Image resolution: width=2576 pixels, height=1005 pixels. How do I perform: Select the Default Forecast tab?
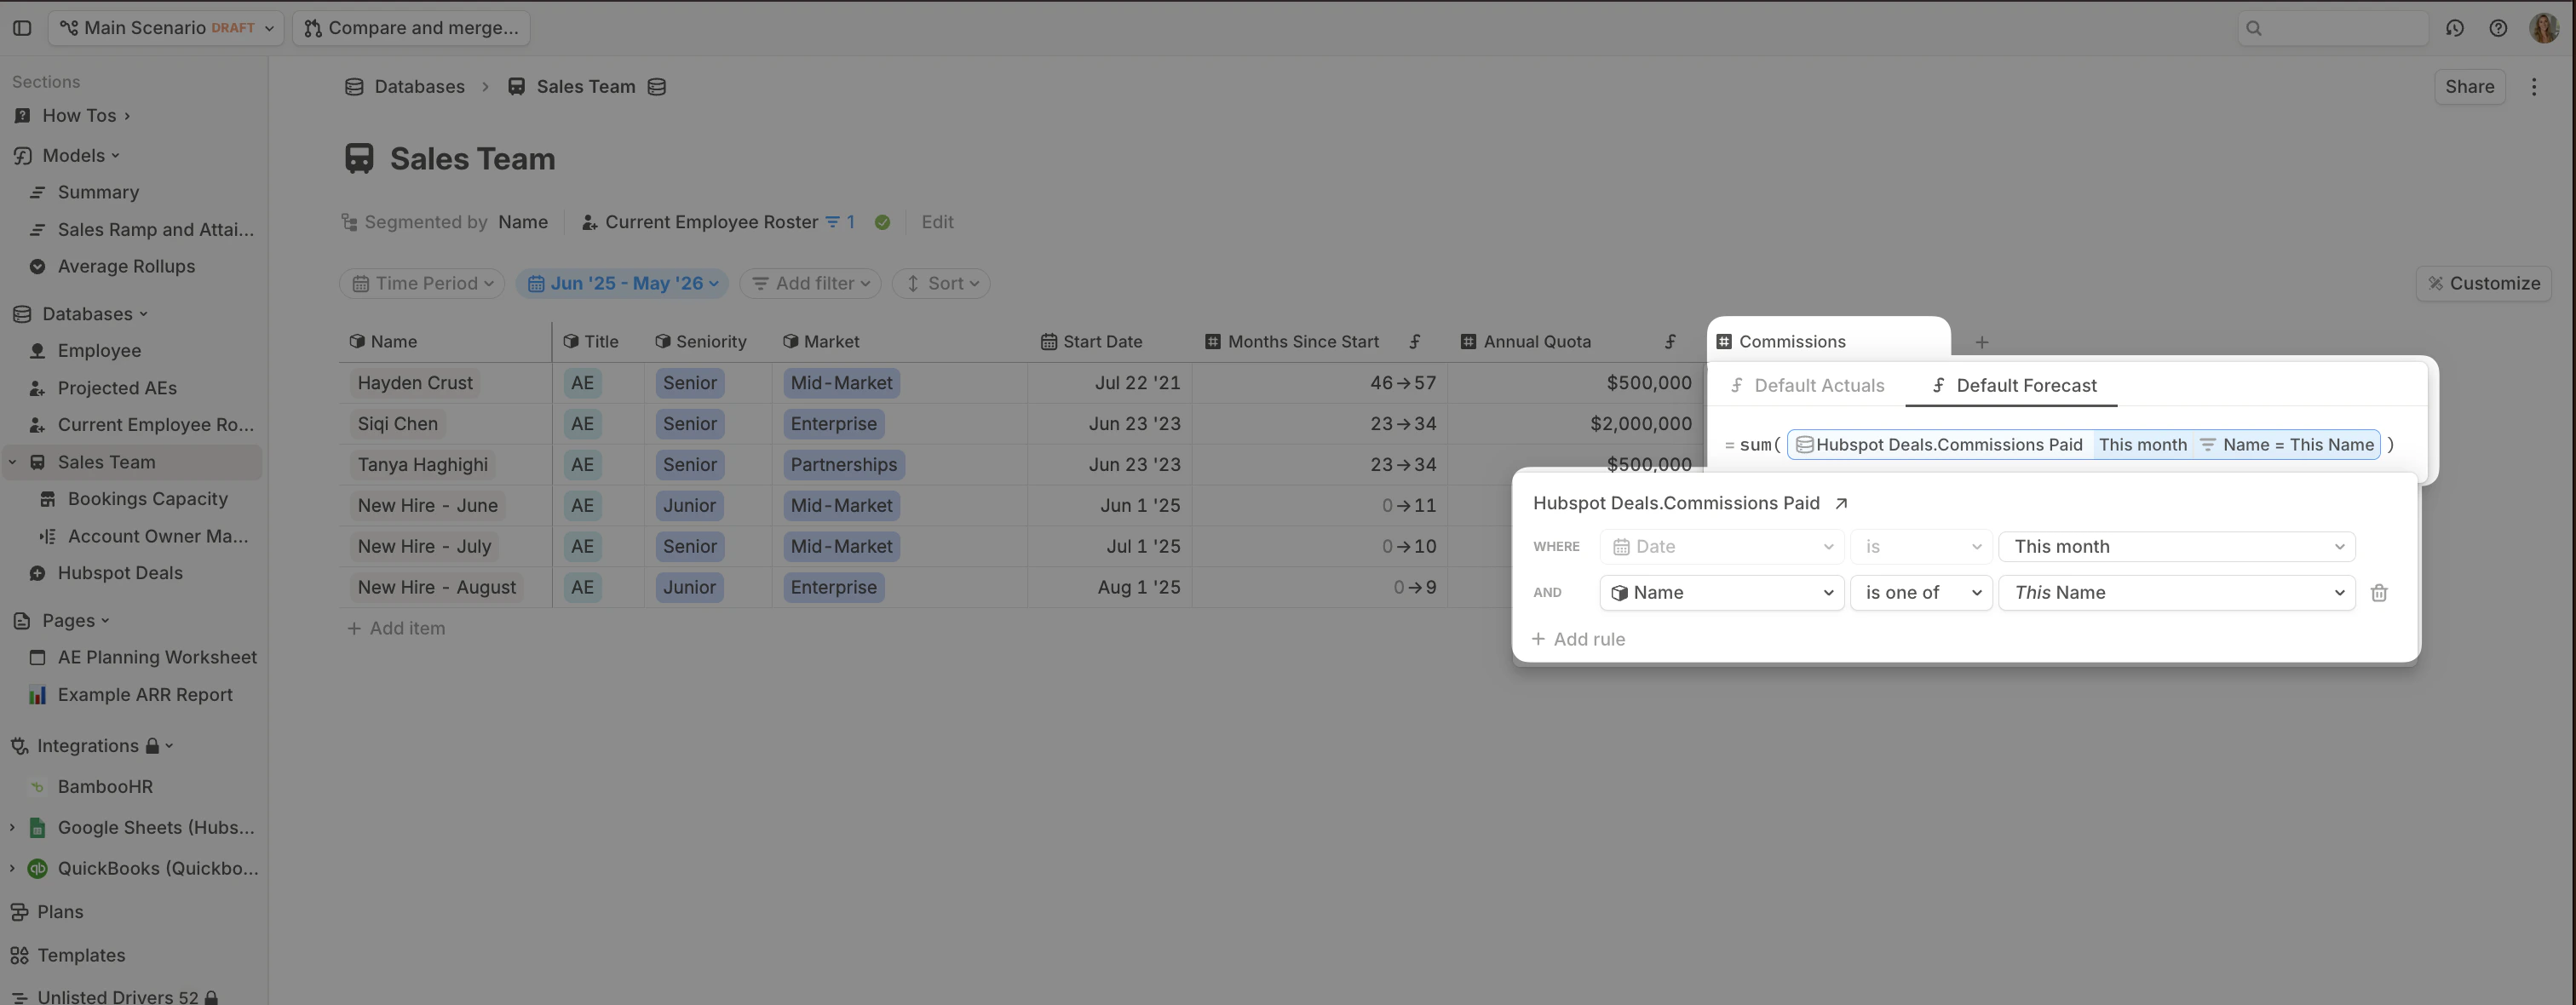pyautogui.click(x=2012, y=386)
